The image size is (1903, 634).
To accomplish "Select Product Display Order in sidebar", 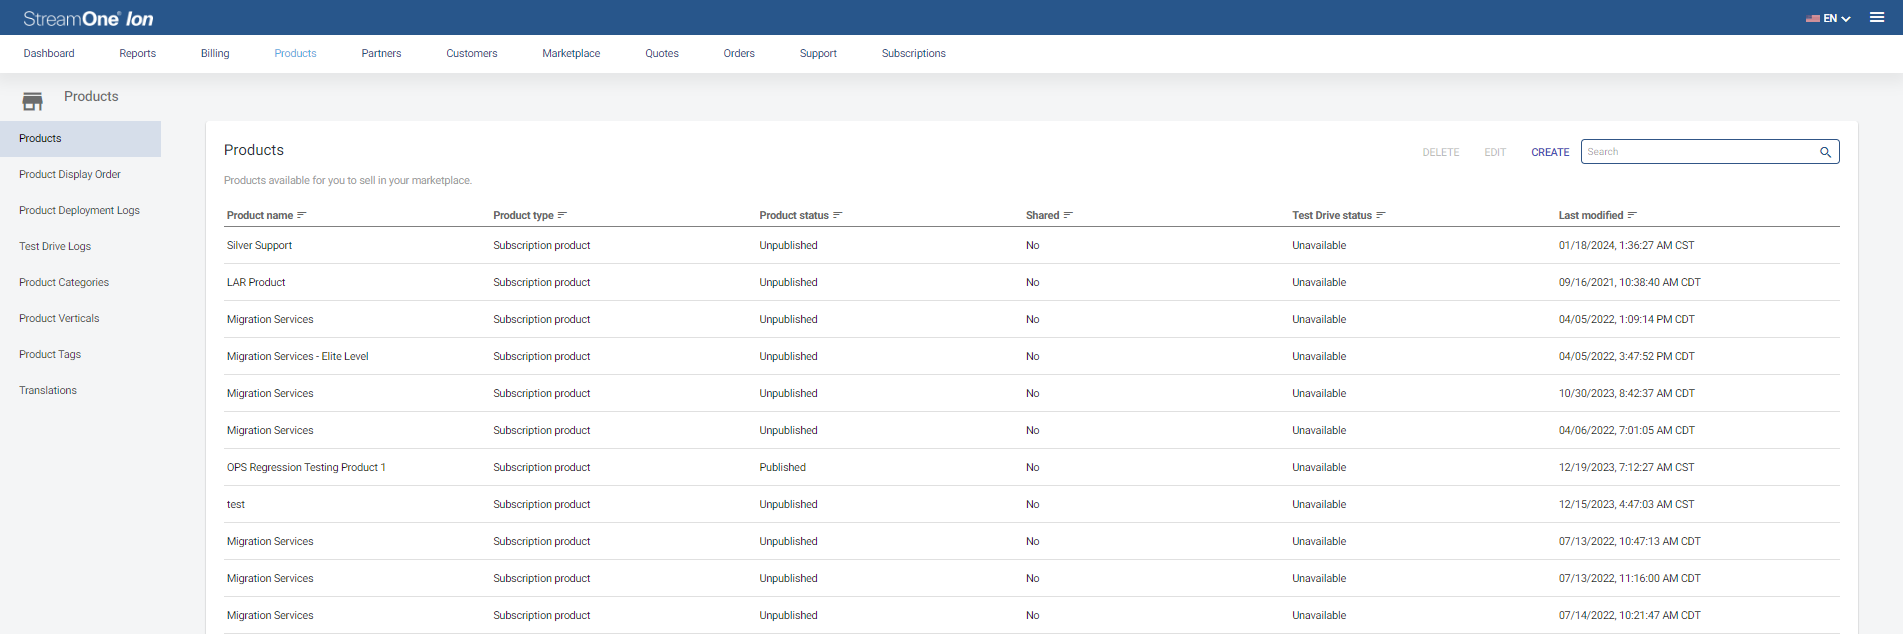I will point(70,175).
